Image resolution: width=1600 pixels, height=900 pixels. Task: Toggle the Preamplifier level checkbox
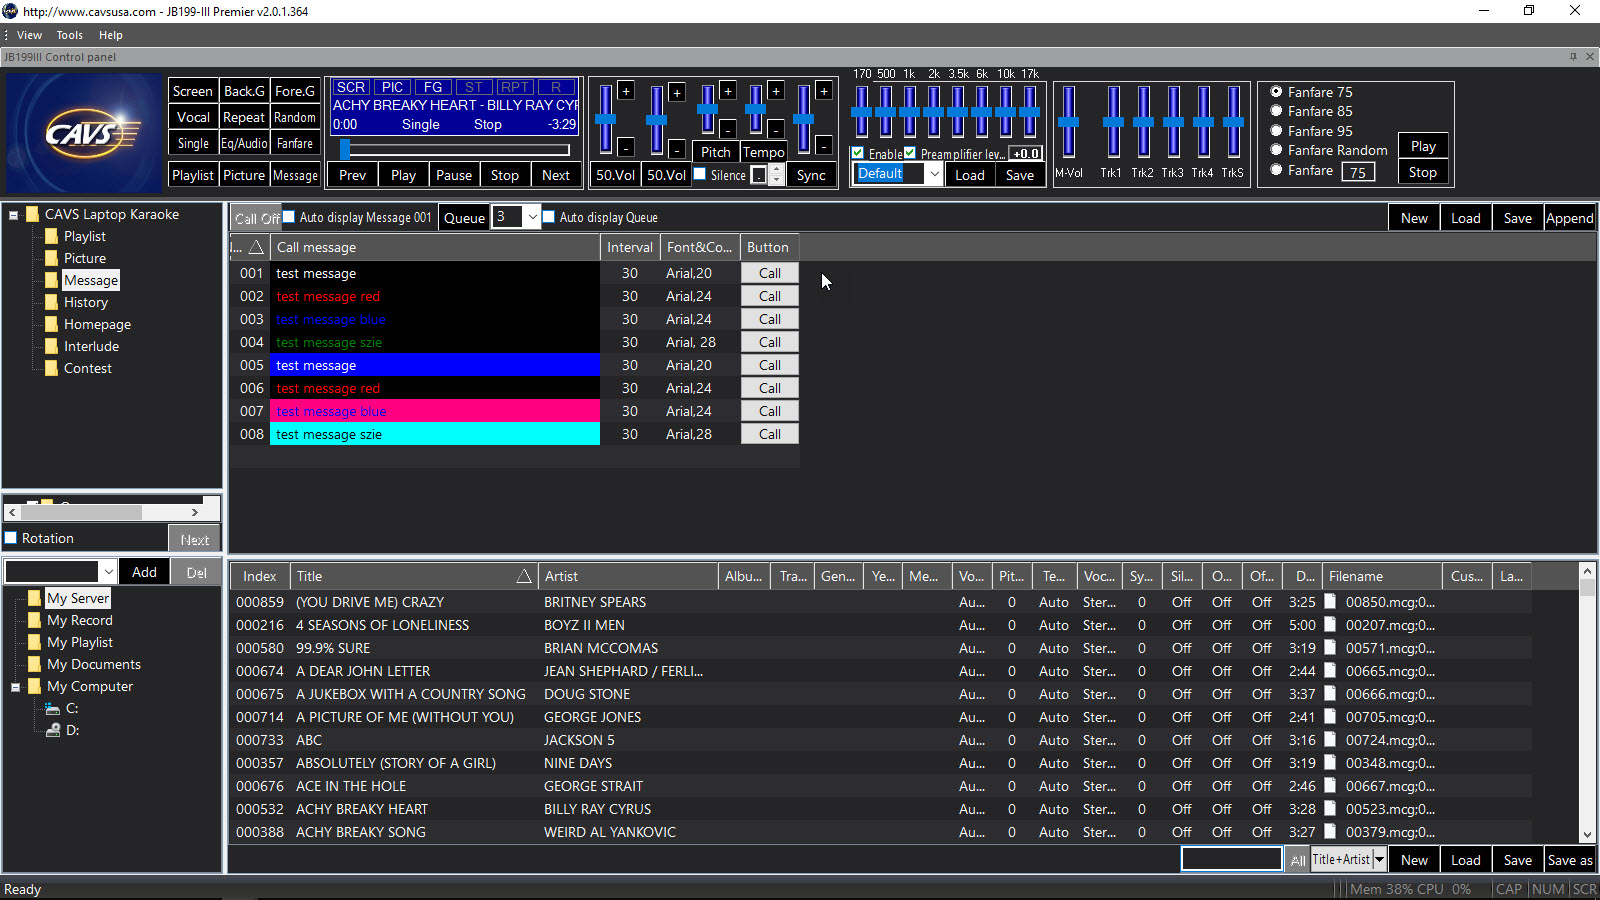(x=910, y=153)
